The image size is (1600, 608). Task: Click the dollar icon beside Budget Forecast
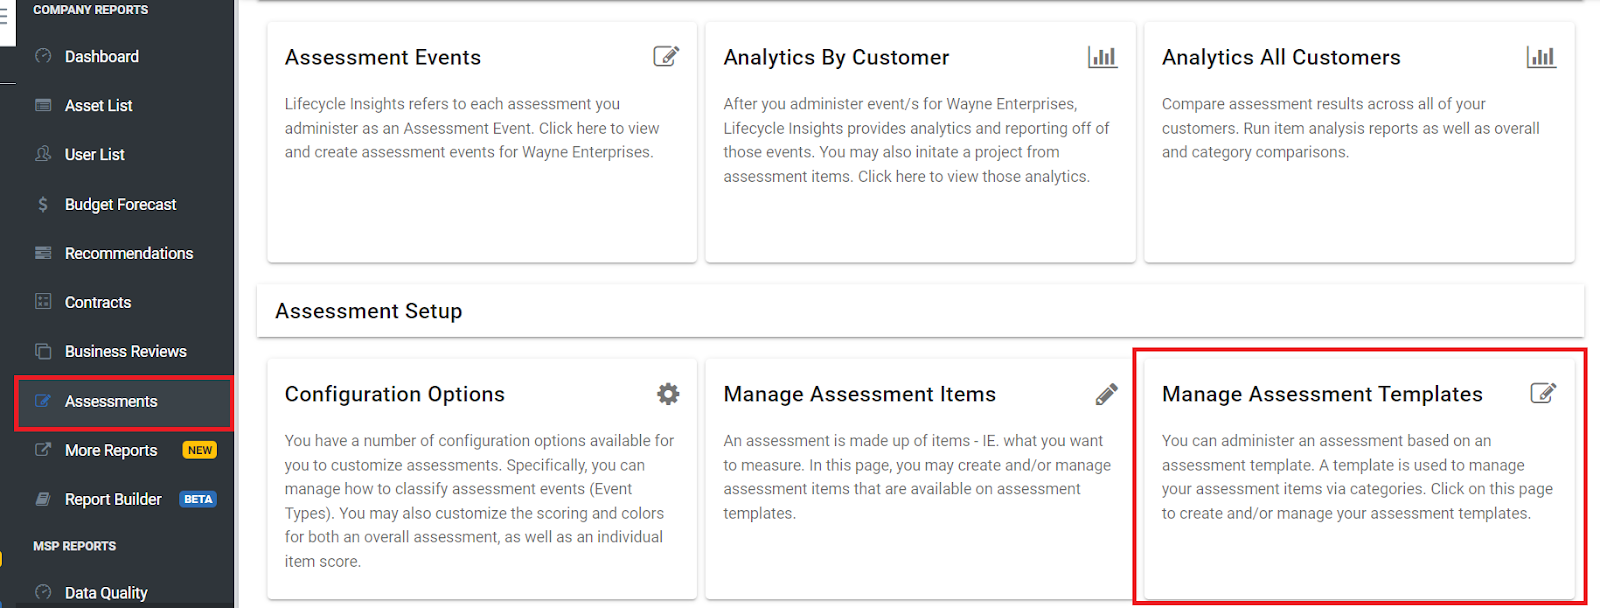[x=42, y=204]
